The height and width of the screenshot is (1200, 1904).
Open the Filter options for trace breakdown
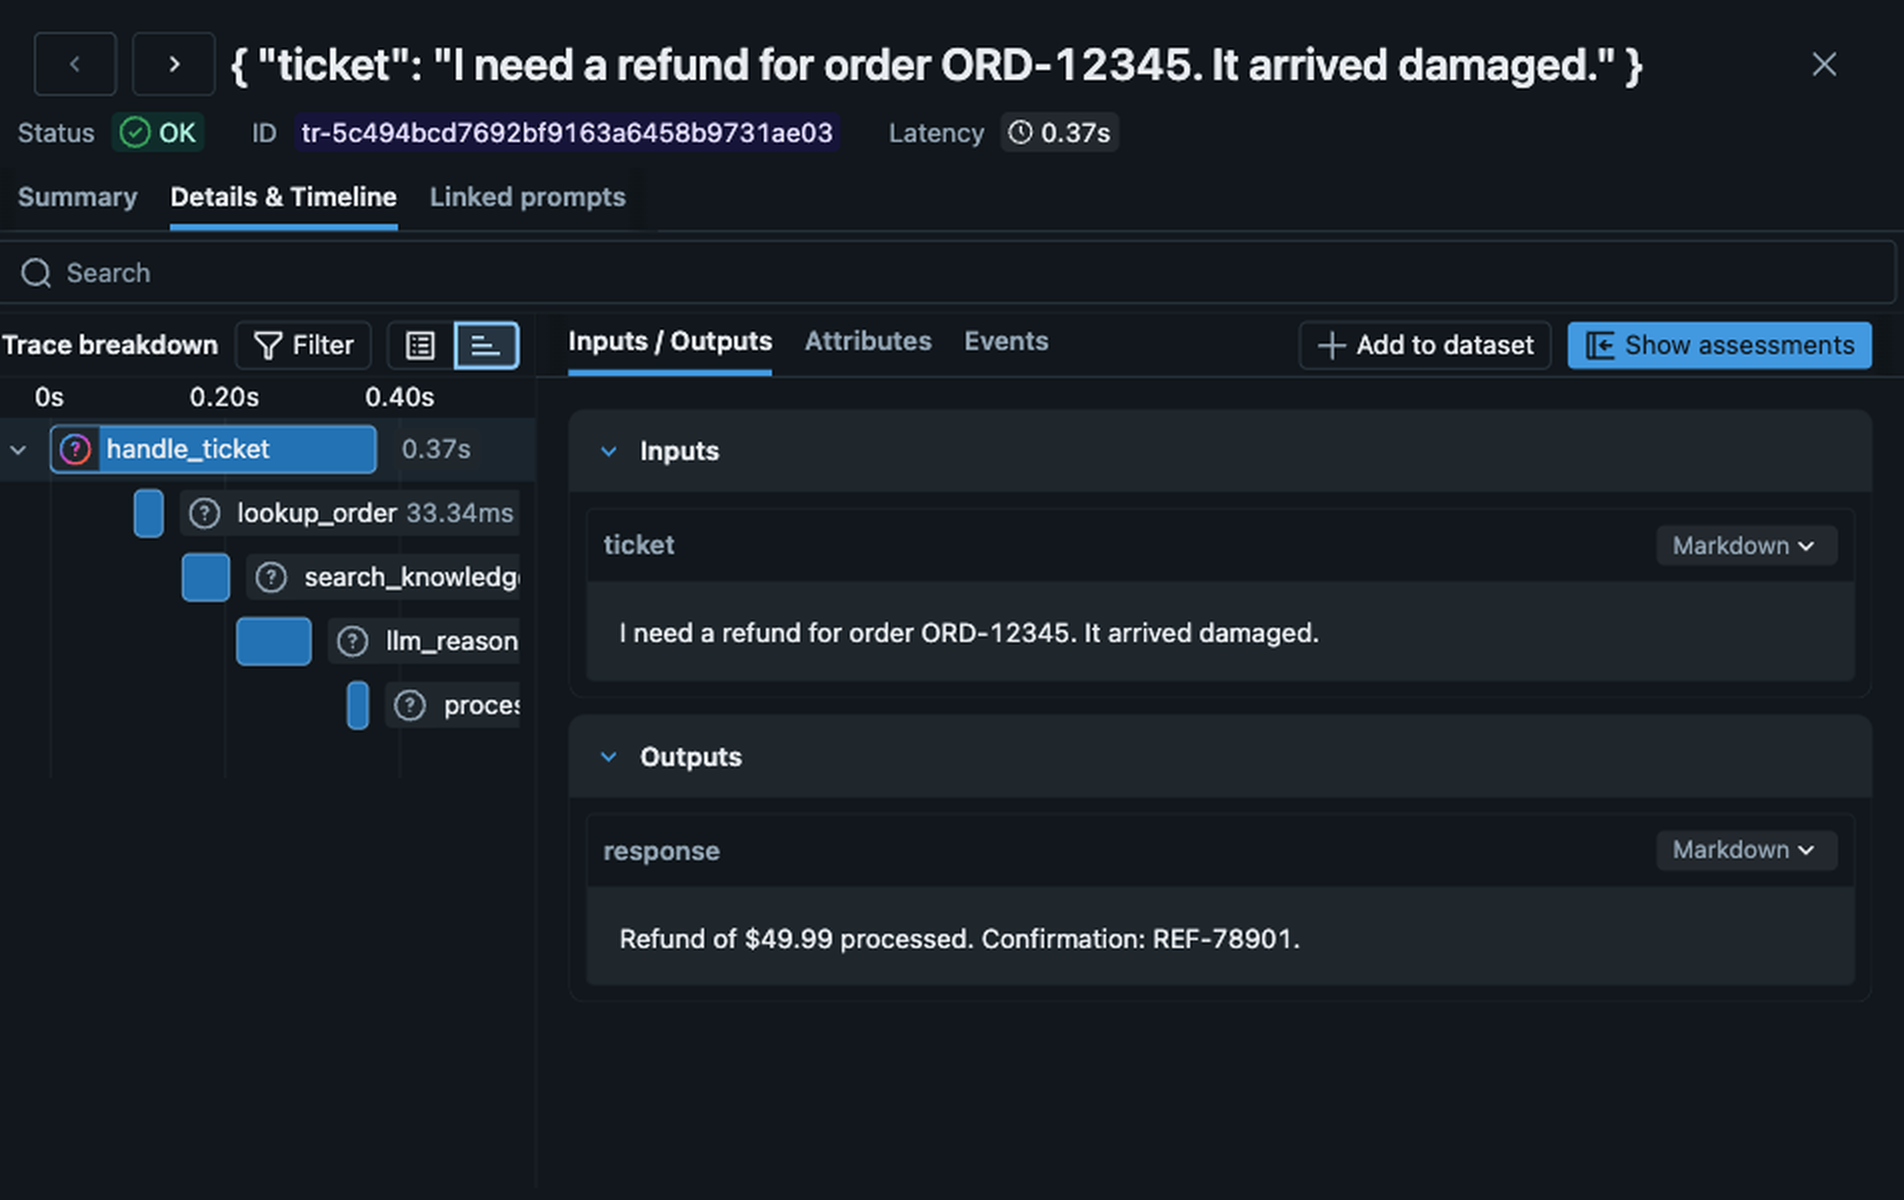304,346
